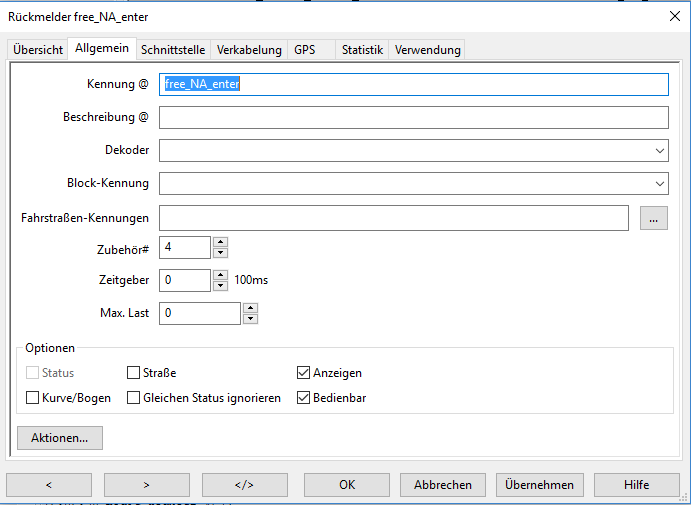691x505 pixels.
Task: Open the Block-Kennung dropdown
Action: [x=660, y=184]
